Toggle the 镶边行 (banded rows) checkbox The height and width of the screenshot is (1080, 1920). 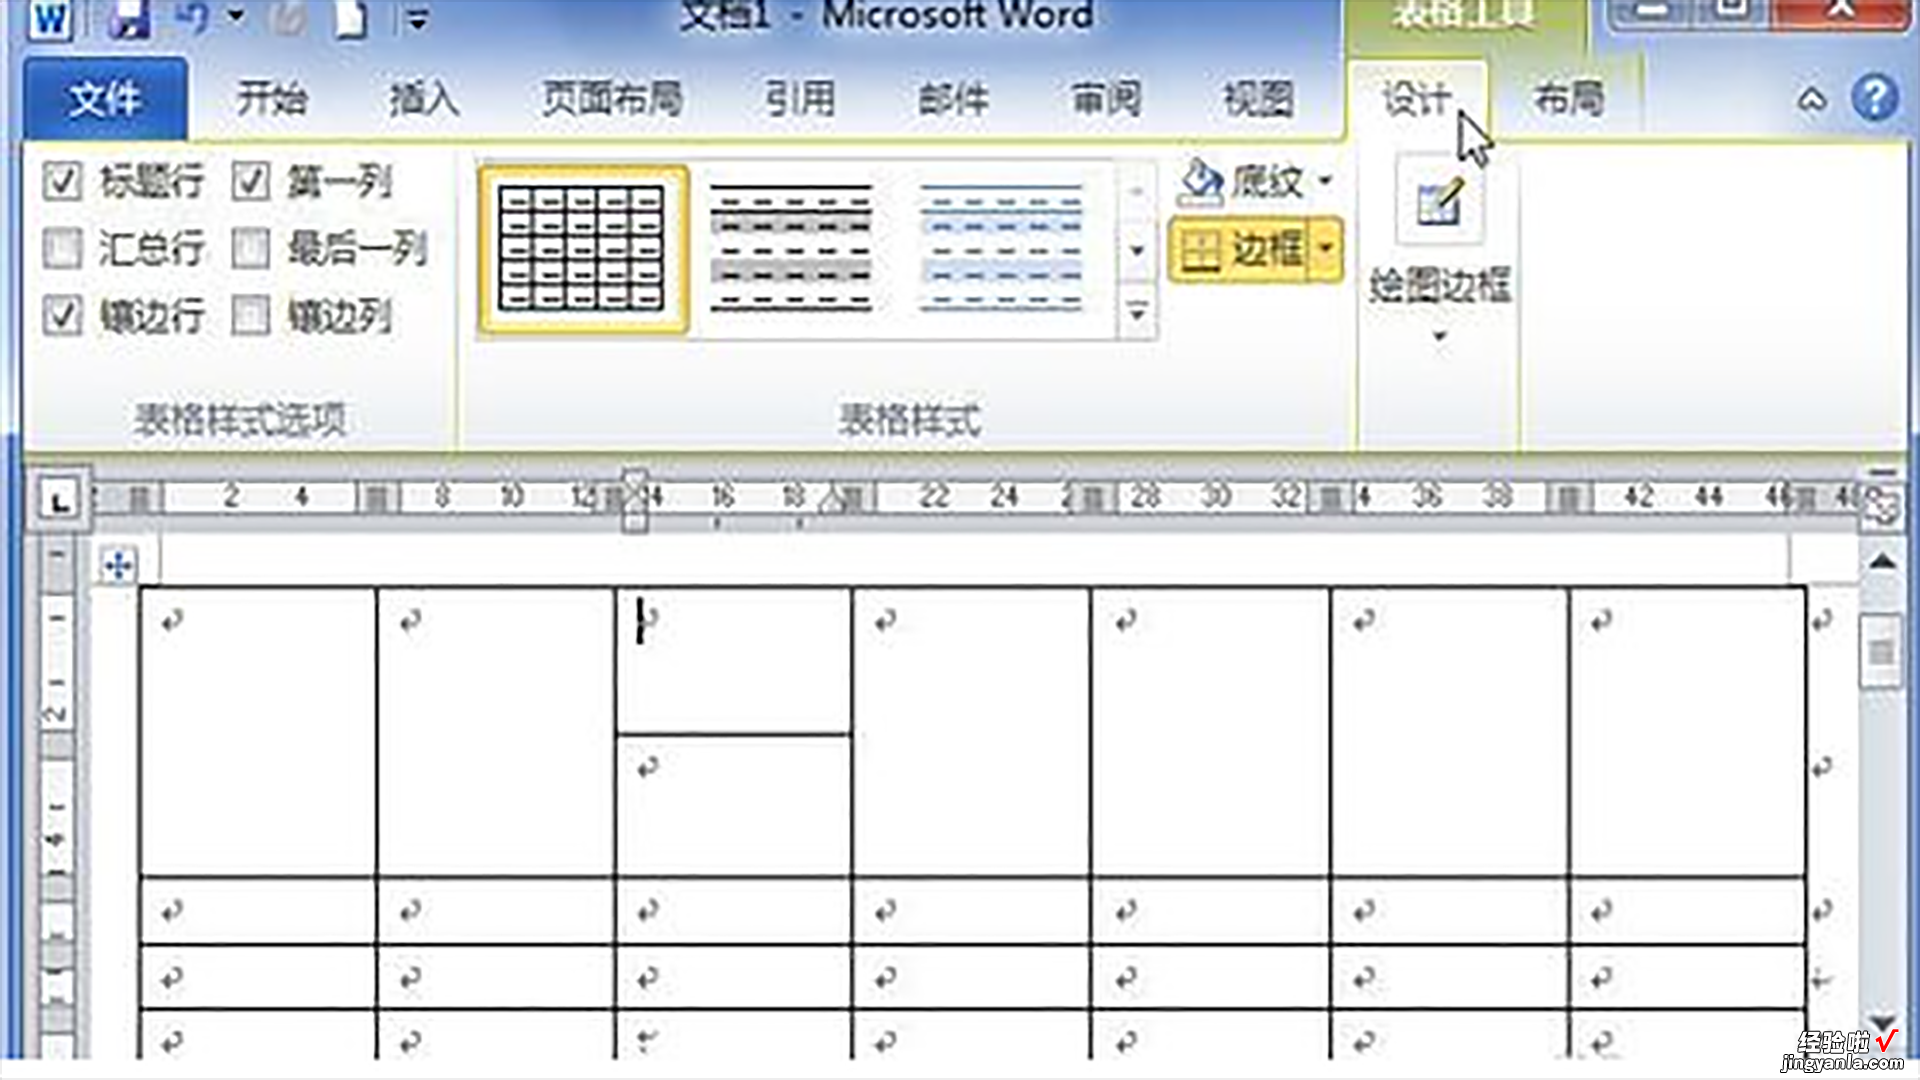[x=63, y=316]
